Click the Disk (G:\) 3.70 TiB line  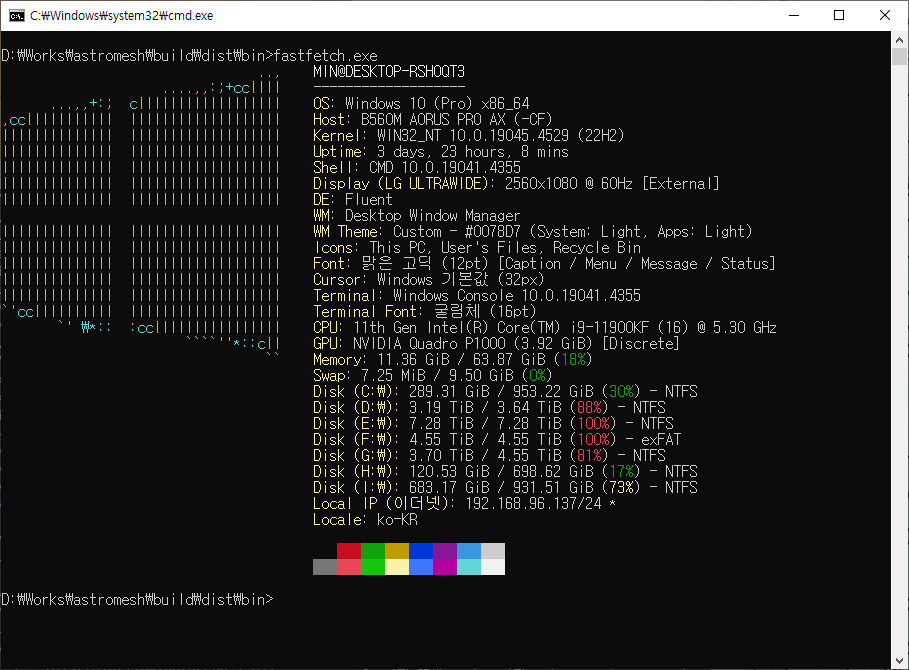[x=489, y=456]
